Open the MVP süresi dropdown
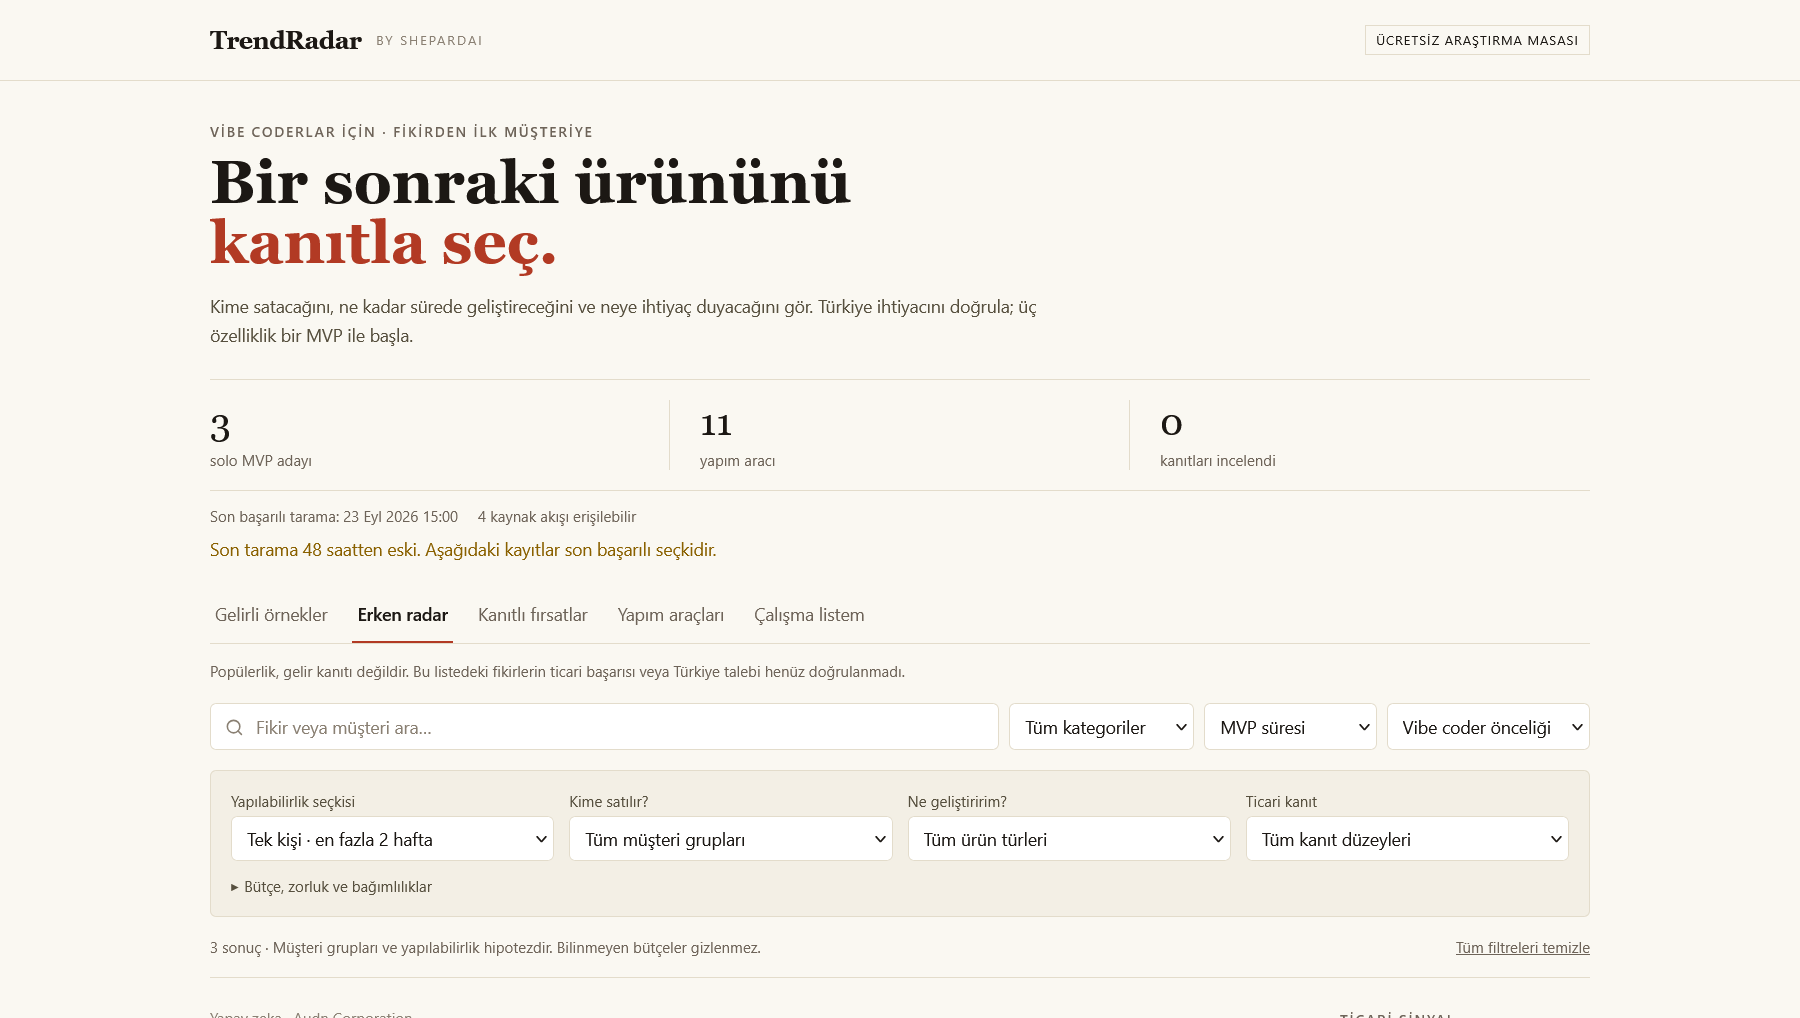 (1290, 727)
